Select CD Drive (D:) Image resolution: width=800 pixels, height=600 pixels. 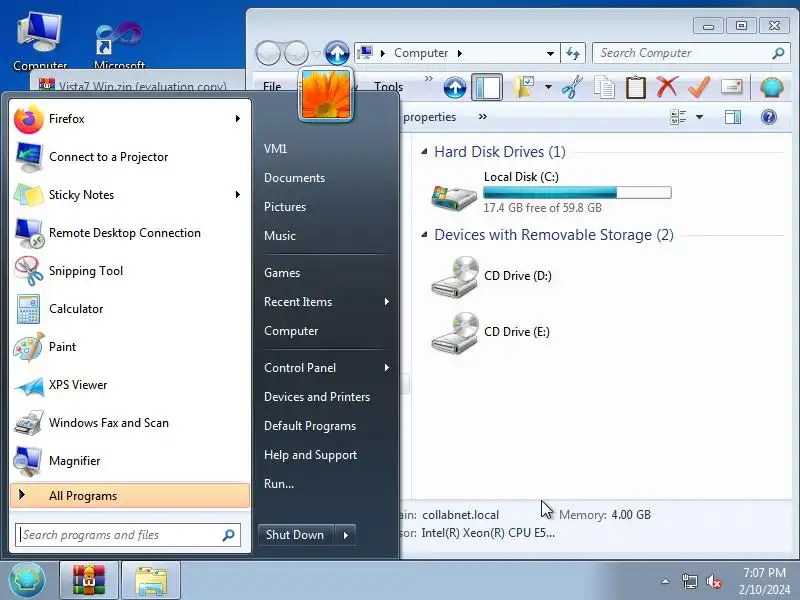491,276
